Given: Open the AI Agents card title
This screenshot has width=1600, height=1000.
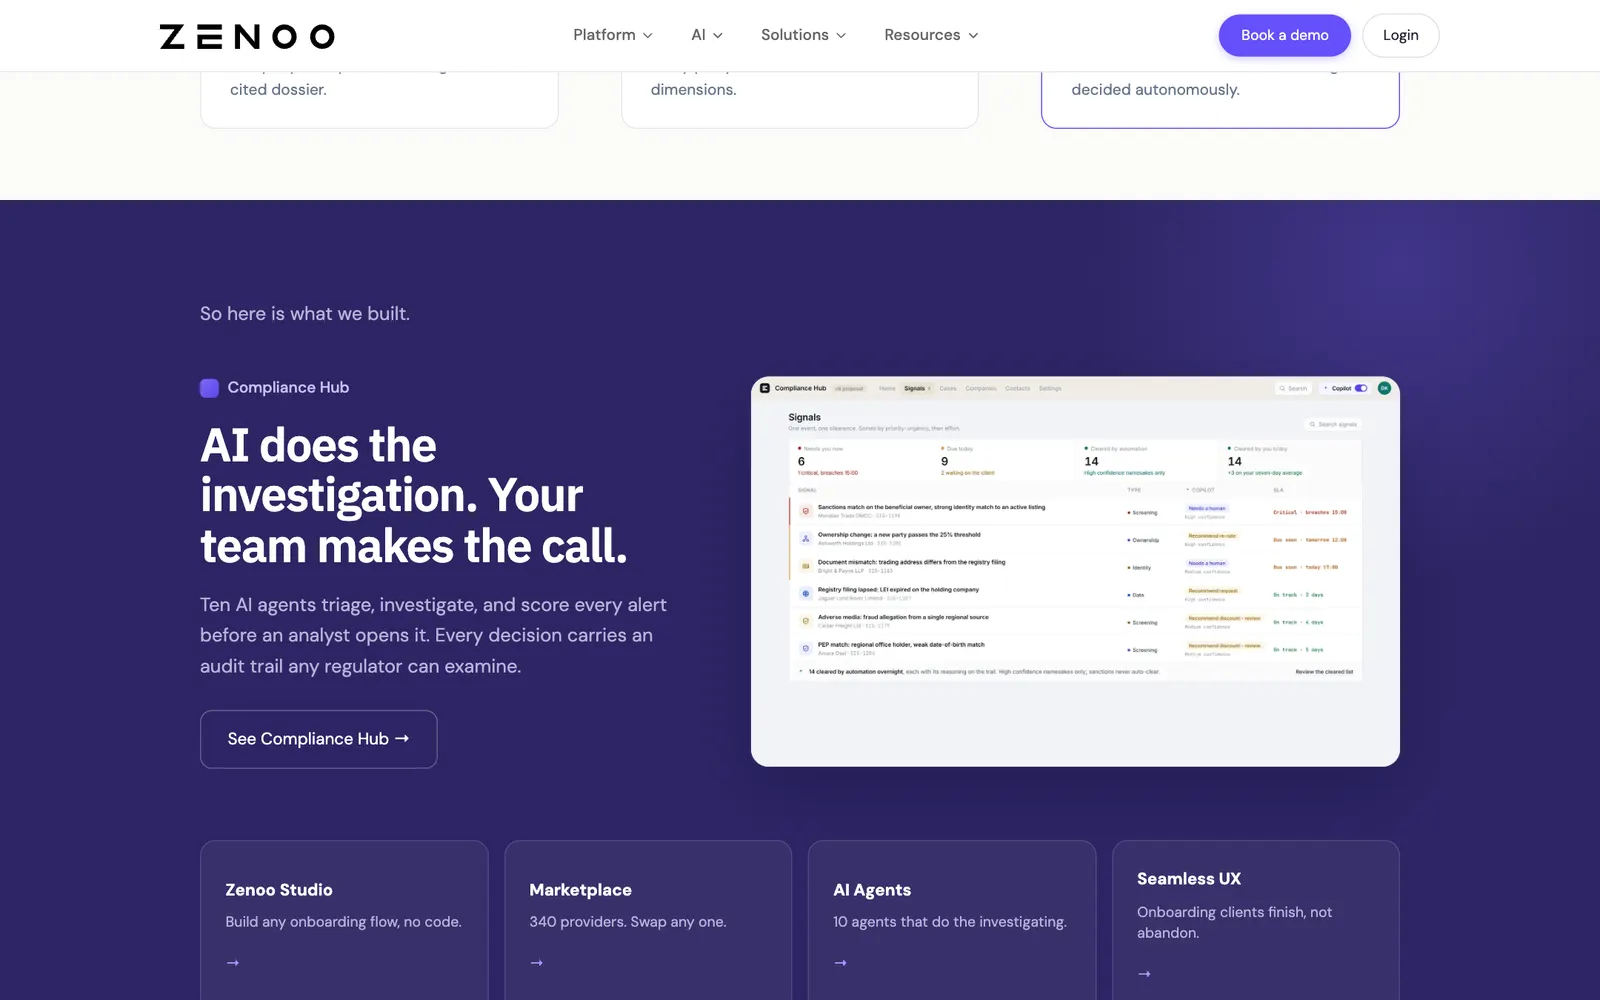Looking at the screenshot, I should coord(872,890).
